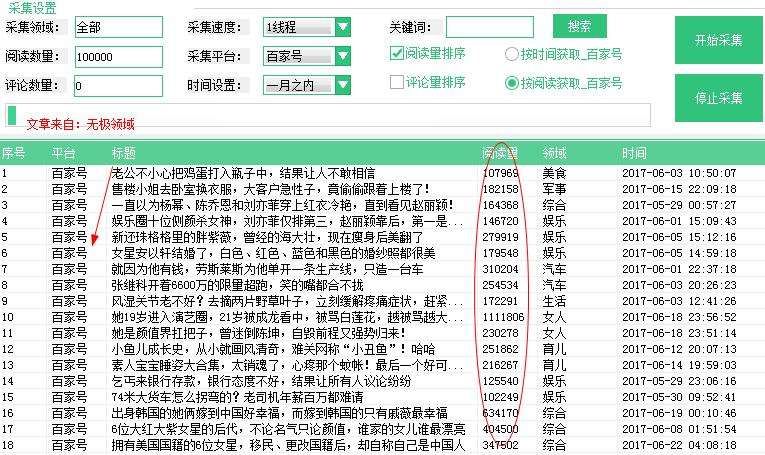Select row titled 出身韩国的她俩嫁到中国好幸福
The width and height of the screenshot is (765, 455).
pyautogui.click(x=382, y=413)
